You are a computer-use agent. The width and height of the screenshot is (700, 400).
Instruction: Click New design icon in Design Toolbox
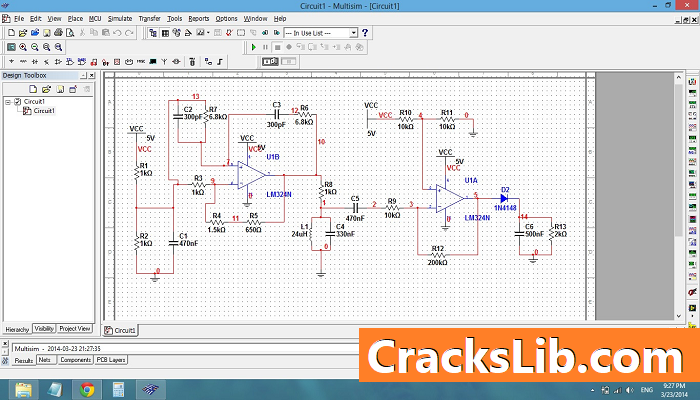33,89
